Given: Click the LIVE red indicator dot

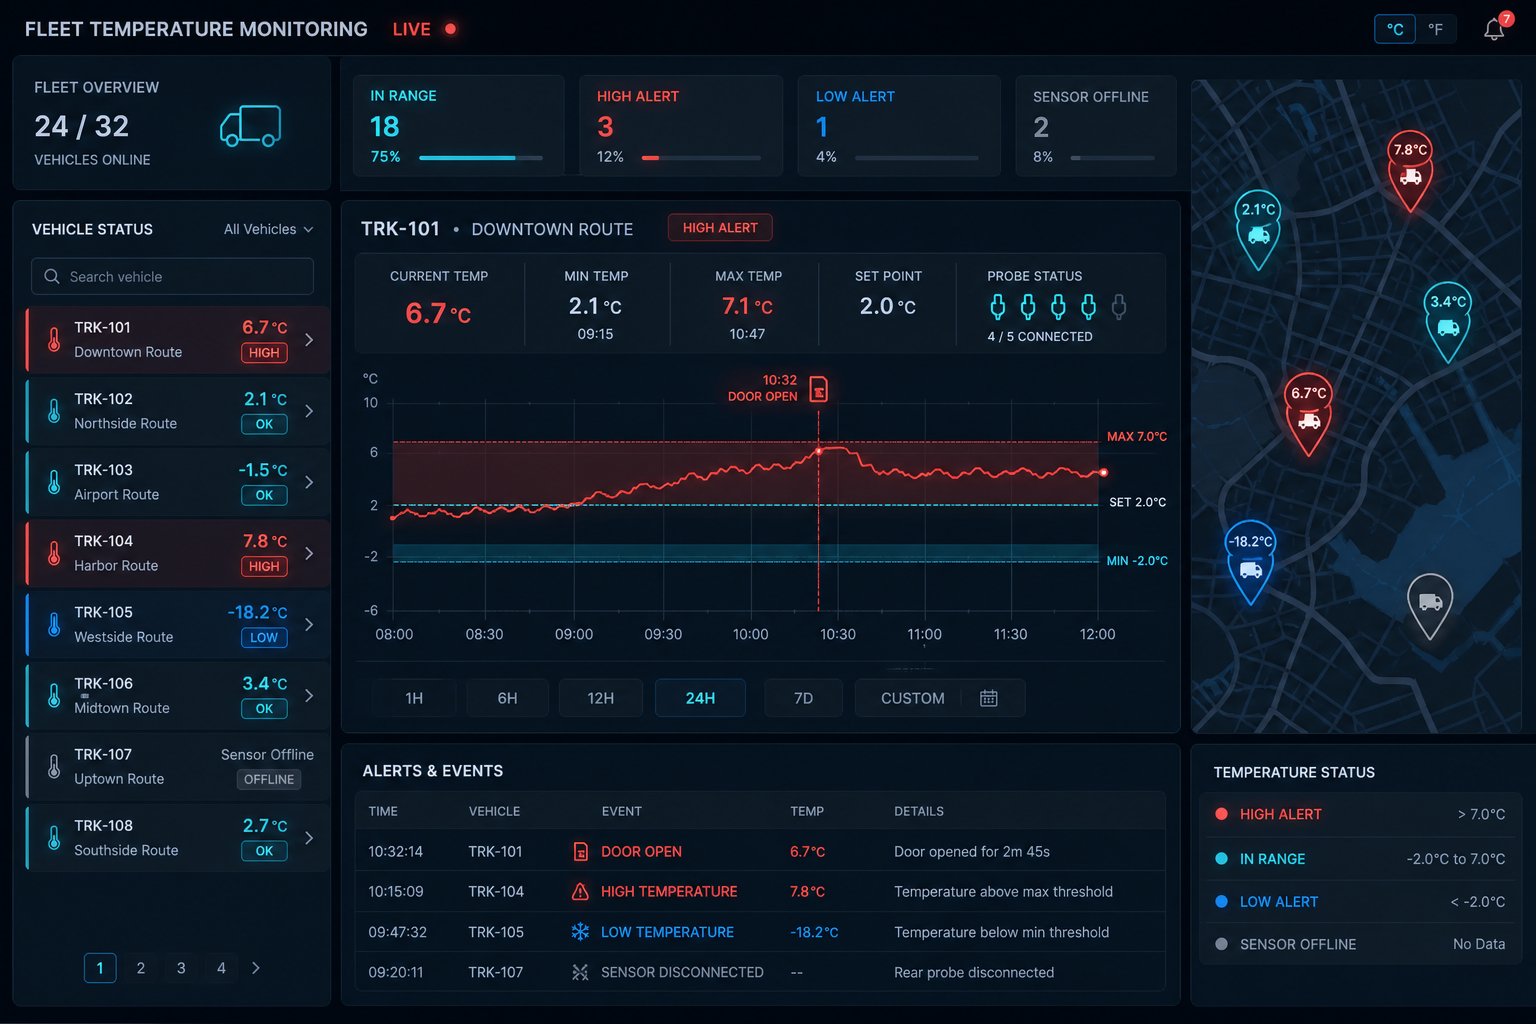Looking at the screenshot, I should [451, 29].
